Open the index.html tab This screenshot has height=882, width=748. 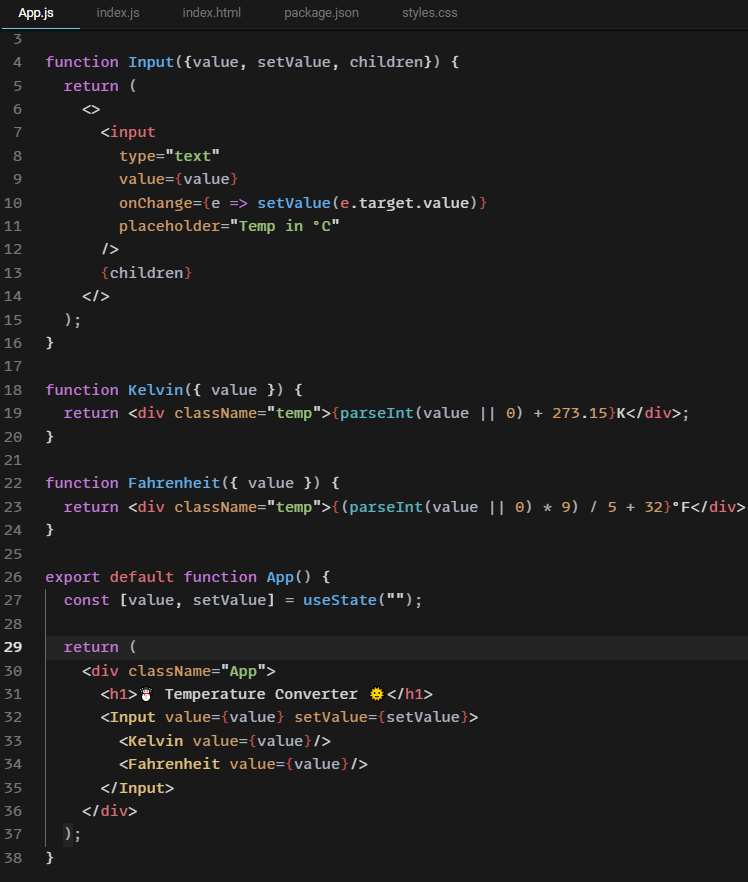click(211, 13)
